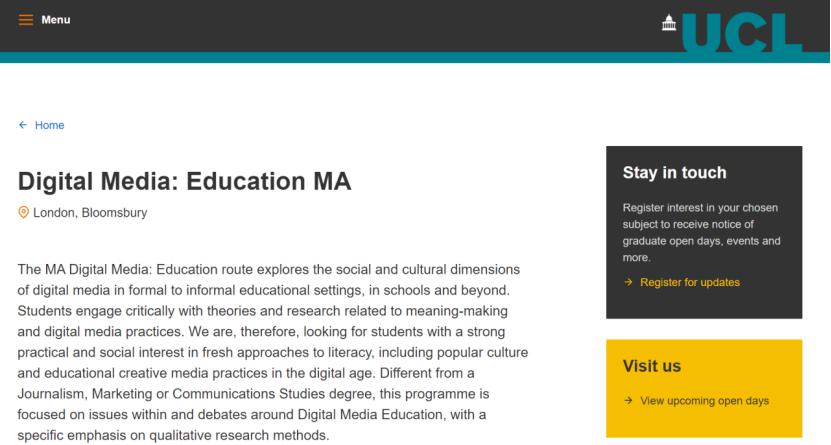Click the Register interest description text

[701, 233]
